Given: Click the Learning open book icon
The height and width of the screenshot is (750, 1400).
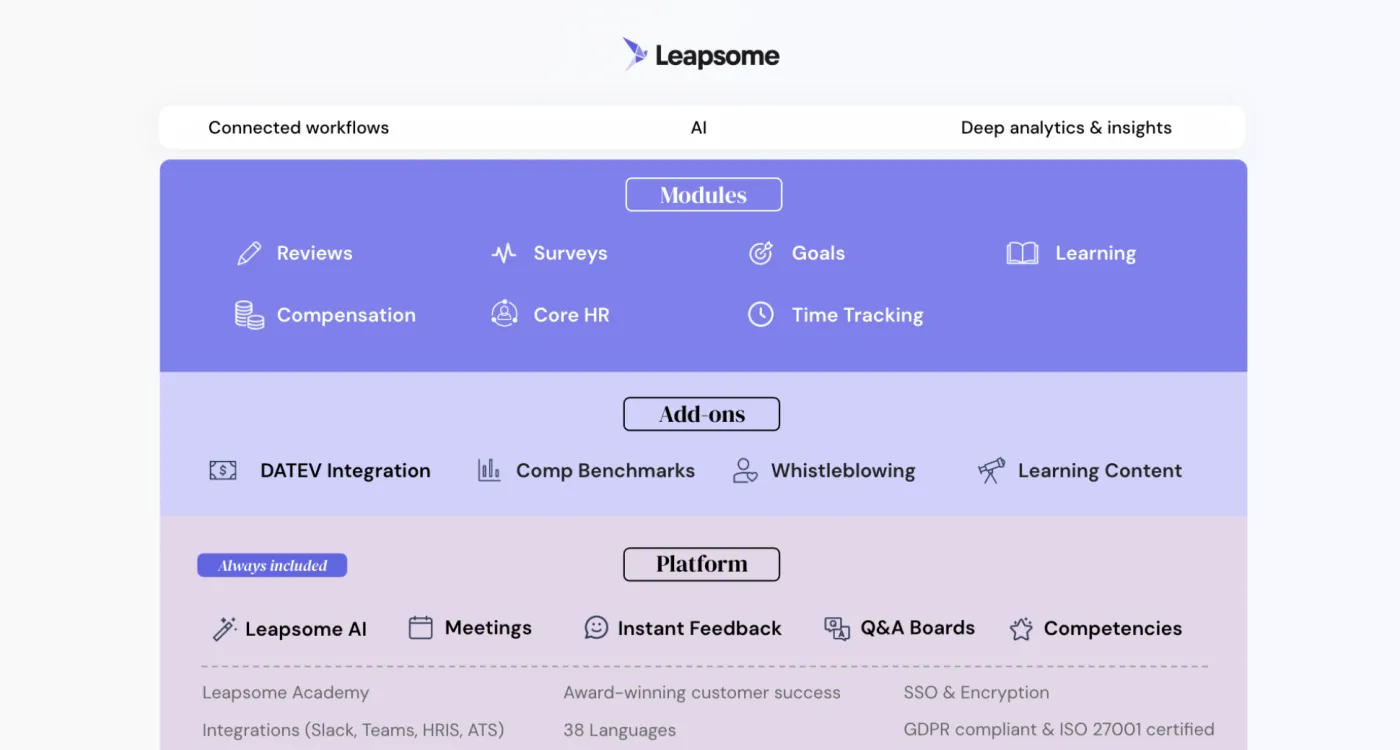Looking at the screenshot, I should coord(1022,253).
